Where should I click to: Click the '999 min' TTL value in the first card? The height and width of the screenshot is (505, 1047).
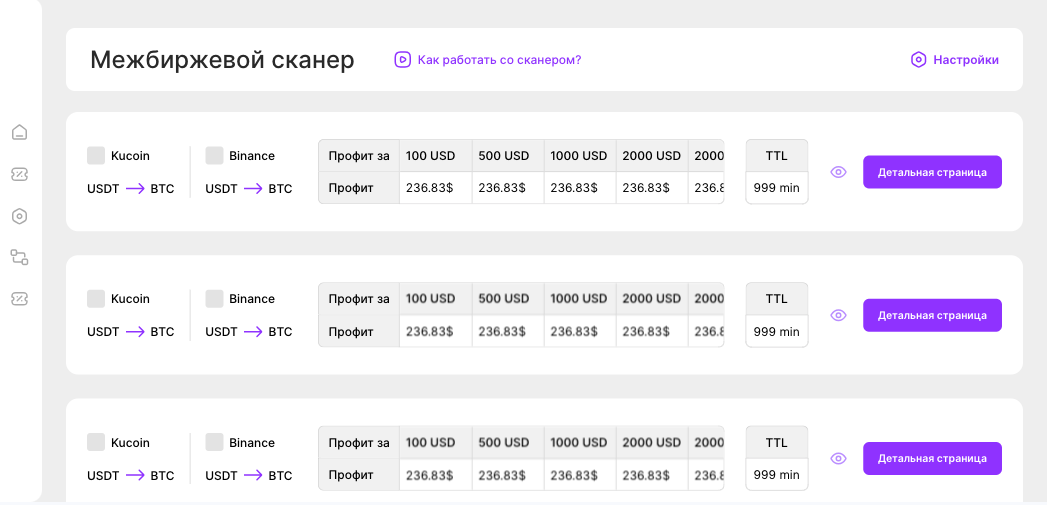coord(777,188)
